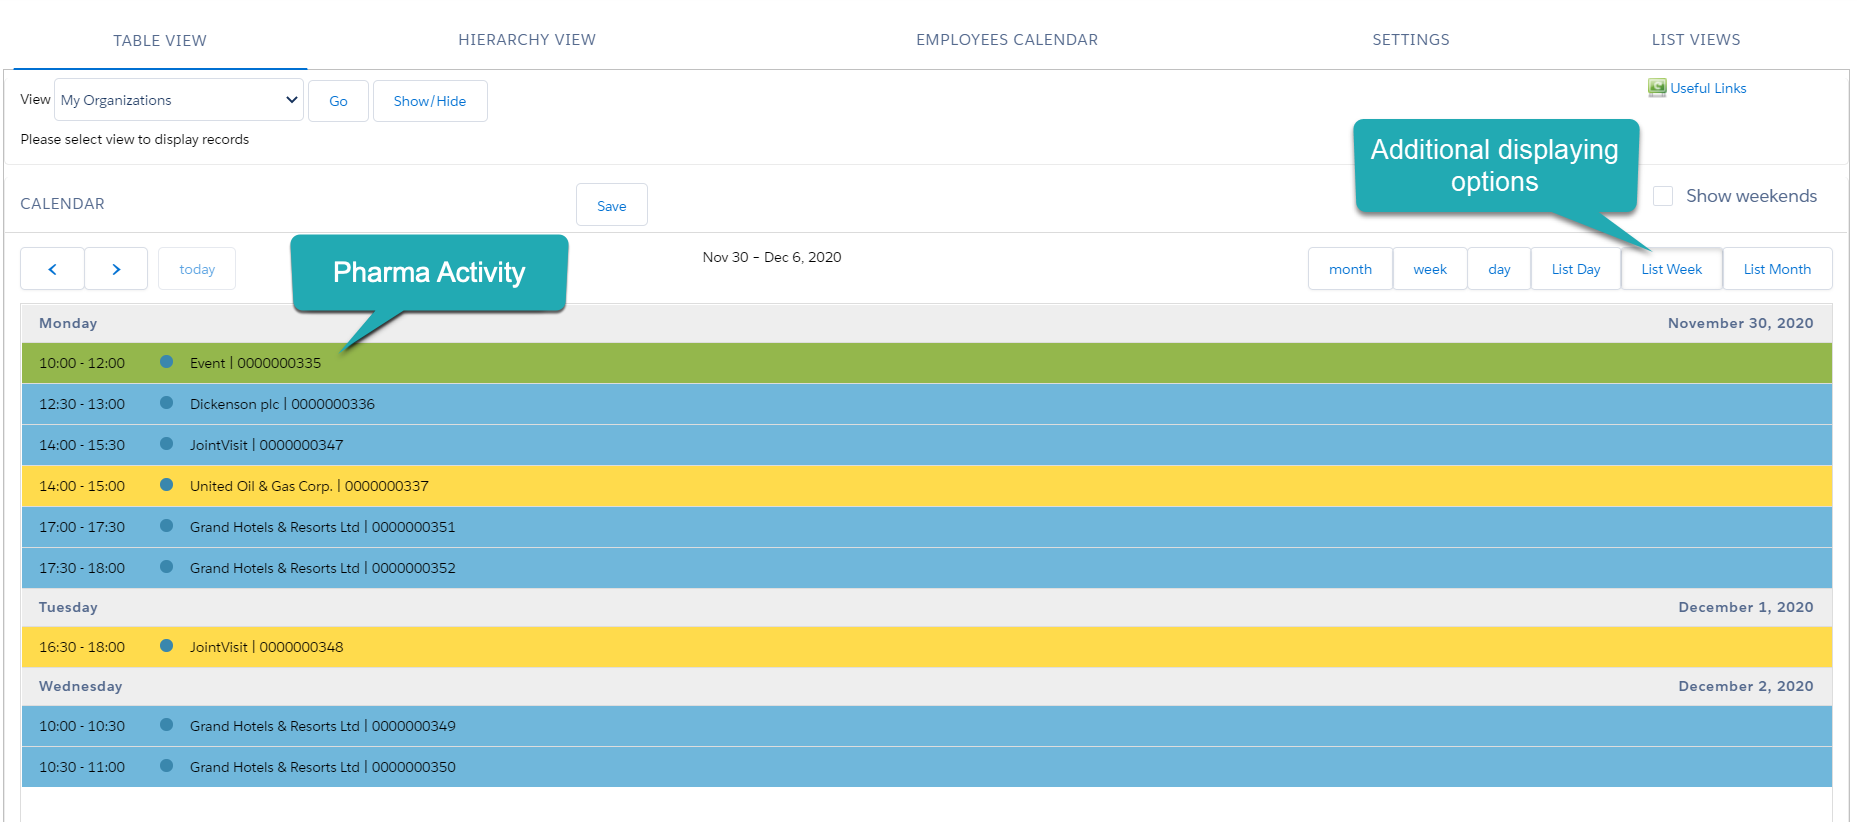This screenshot has width=1857, height=822.
Task: Enable the Show weekends checkbox
Action: 1663,196
